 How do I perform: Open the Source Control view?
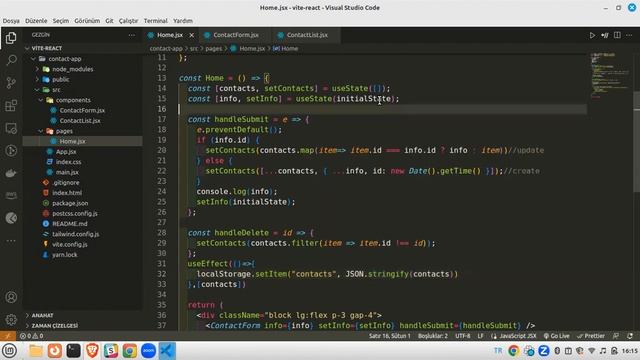(x=11, y=83)
